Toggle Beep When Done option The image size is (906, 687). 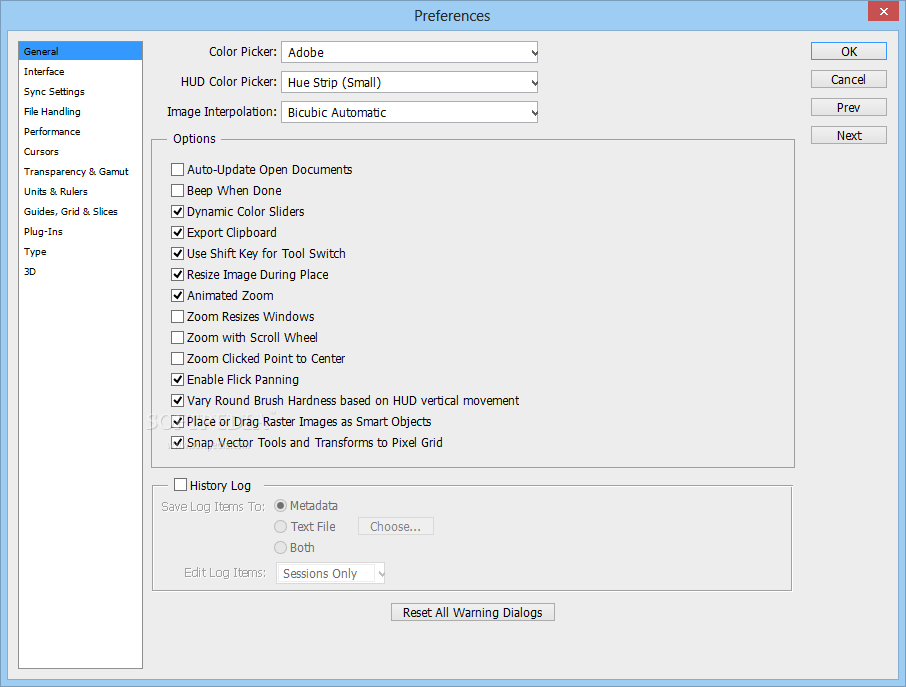177,191
